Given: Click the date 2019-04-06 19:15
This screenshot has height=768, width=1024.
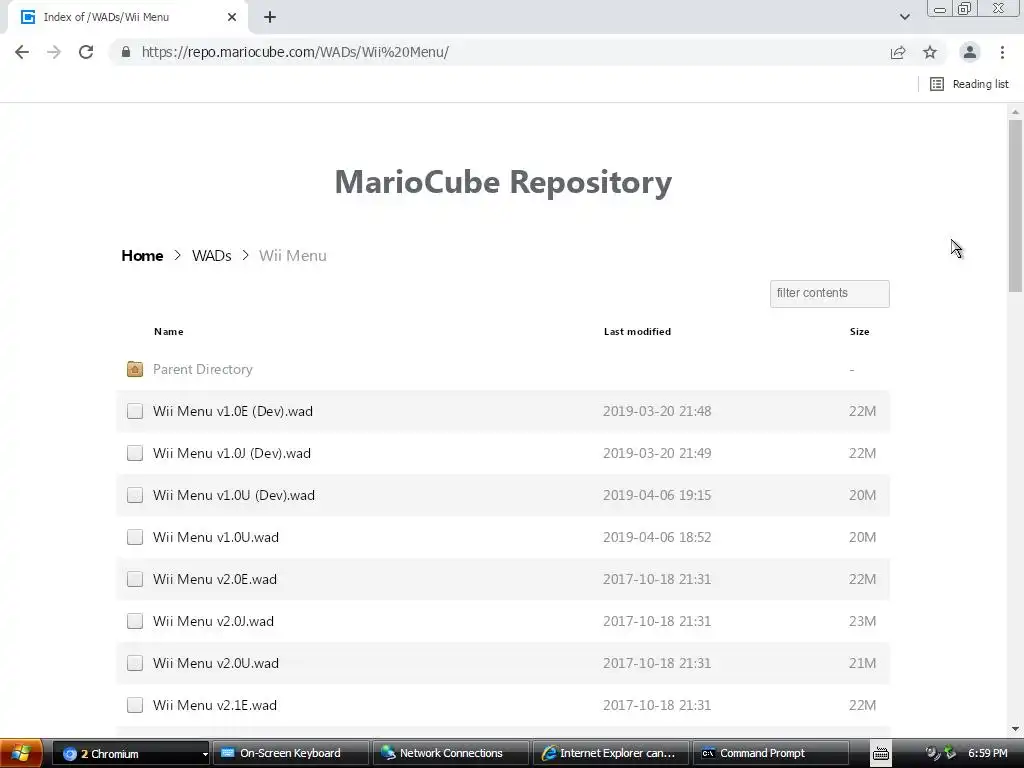Looking at the screenshot, I should pyautogui.click(x=657, y=495).
